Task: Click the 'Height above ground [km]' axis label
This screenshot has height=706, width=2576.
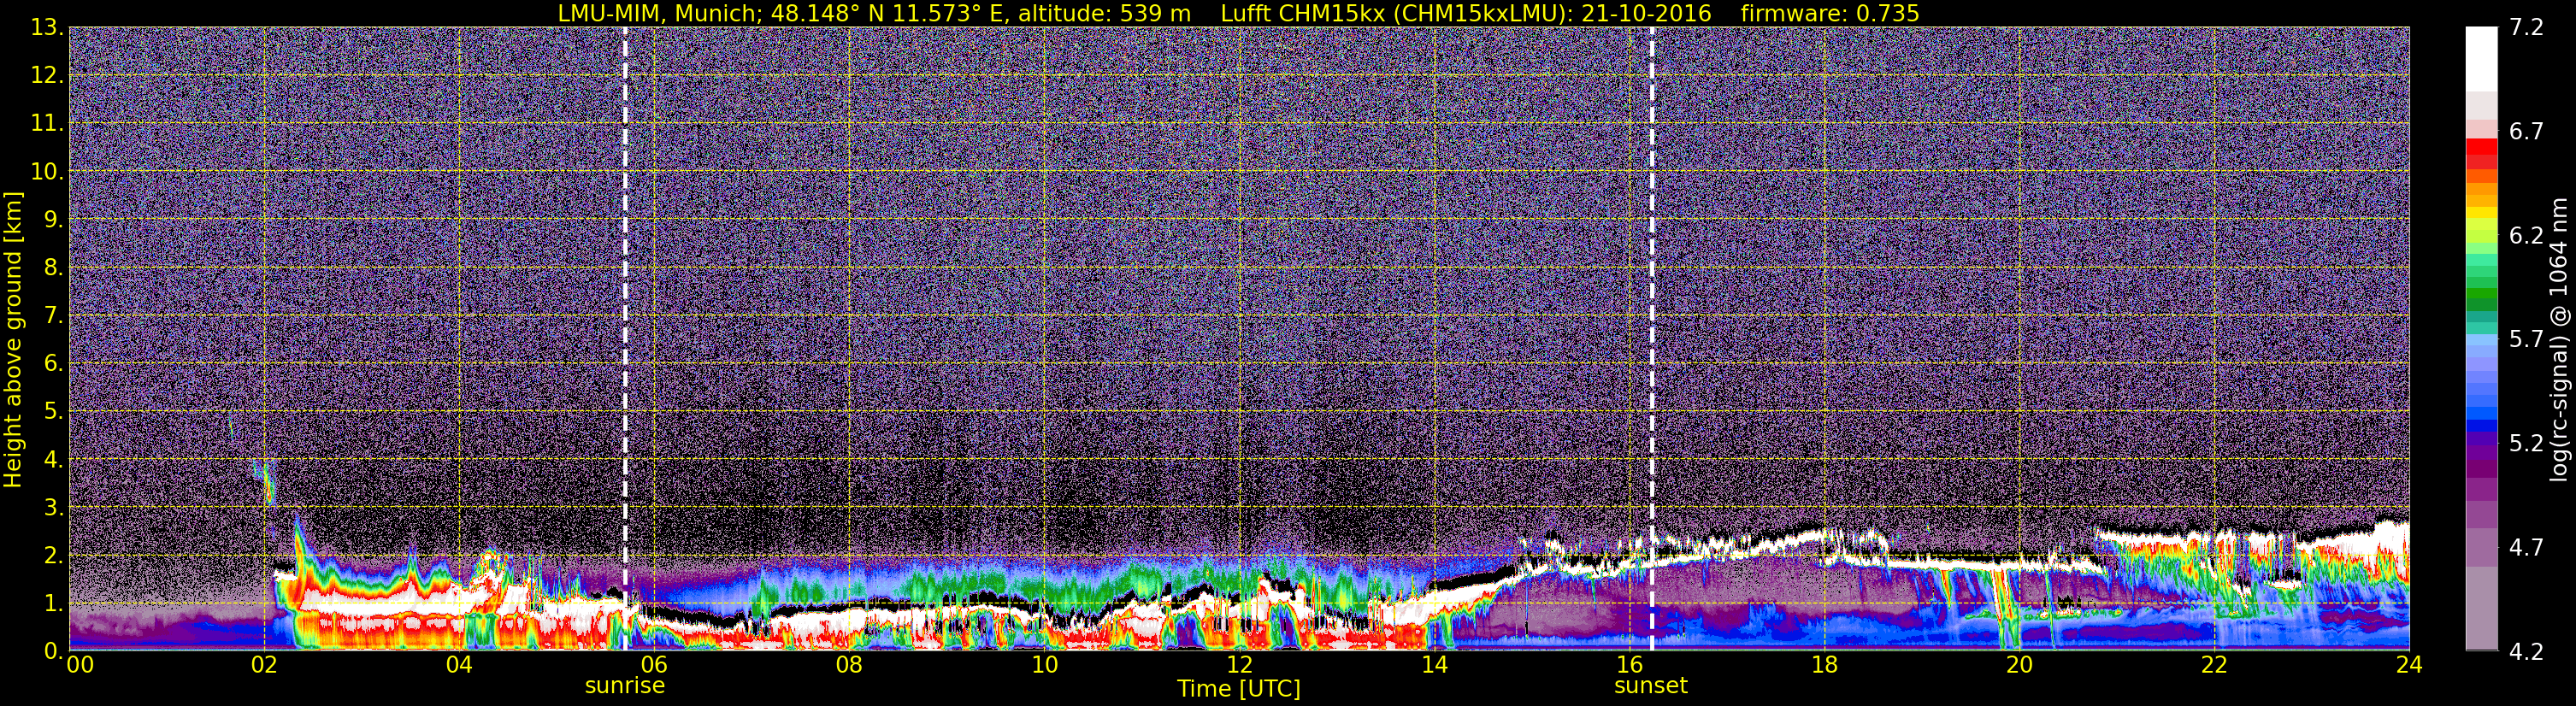Action: [x=13, y=340]
